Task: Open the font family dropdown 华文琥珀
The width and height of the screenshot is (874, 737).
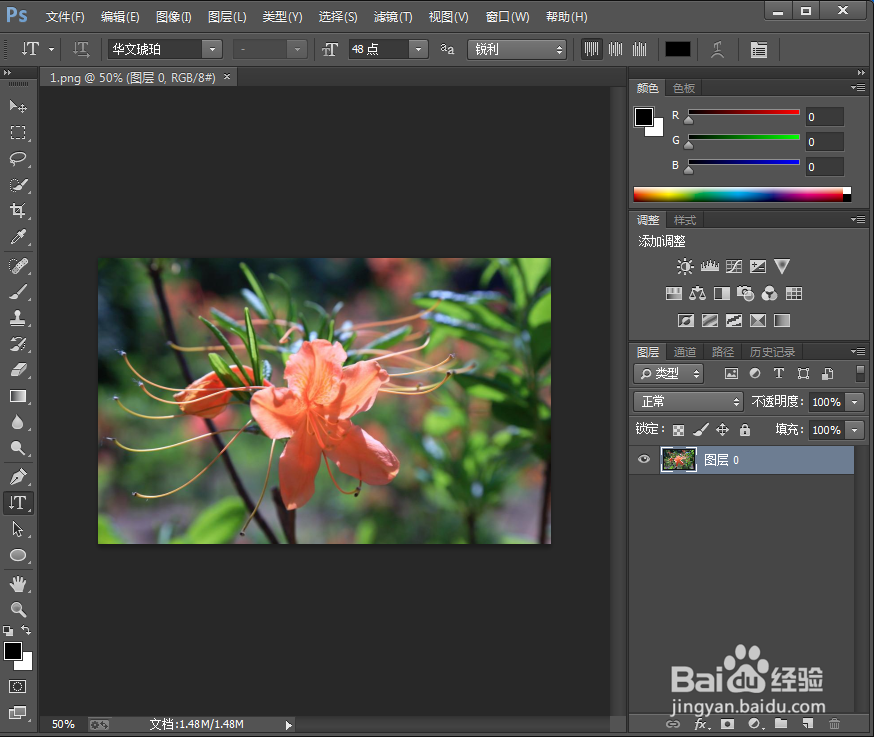Action: coord(212,49)
